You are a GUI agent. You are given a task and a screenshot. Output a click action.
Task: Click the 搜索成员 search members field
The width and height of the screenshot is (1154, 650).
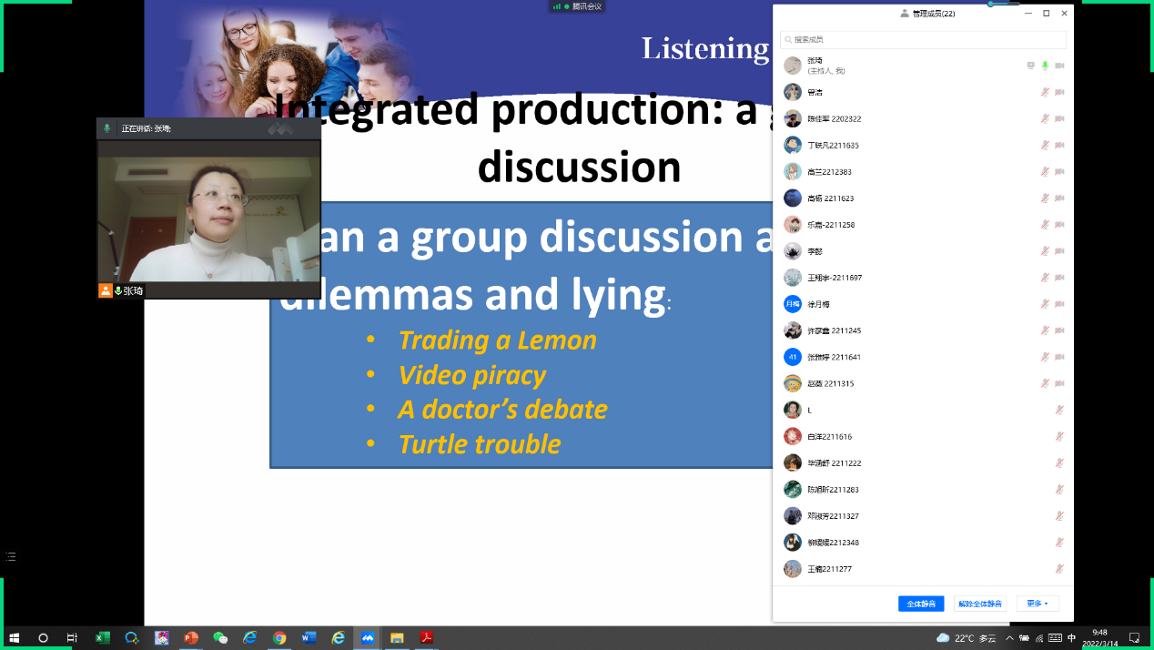point(923,40)
